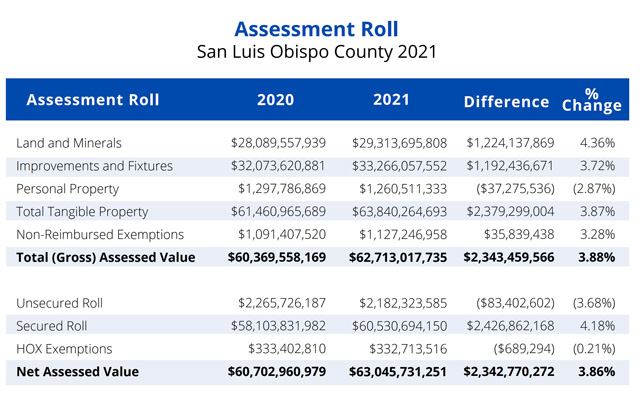This screenshot has width=640, height=397.
Task: Select the 'Total Tangible Property' row label
Action: tap(82, 212)
